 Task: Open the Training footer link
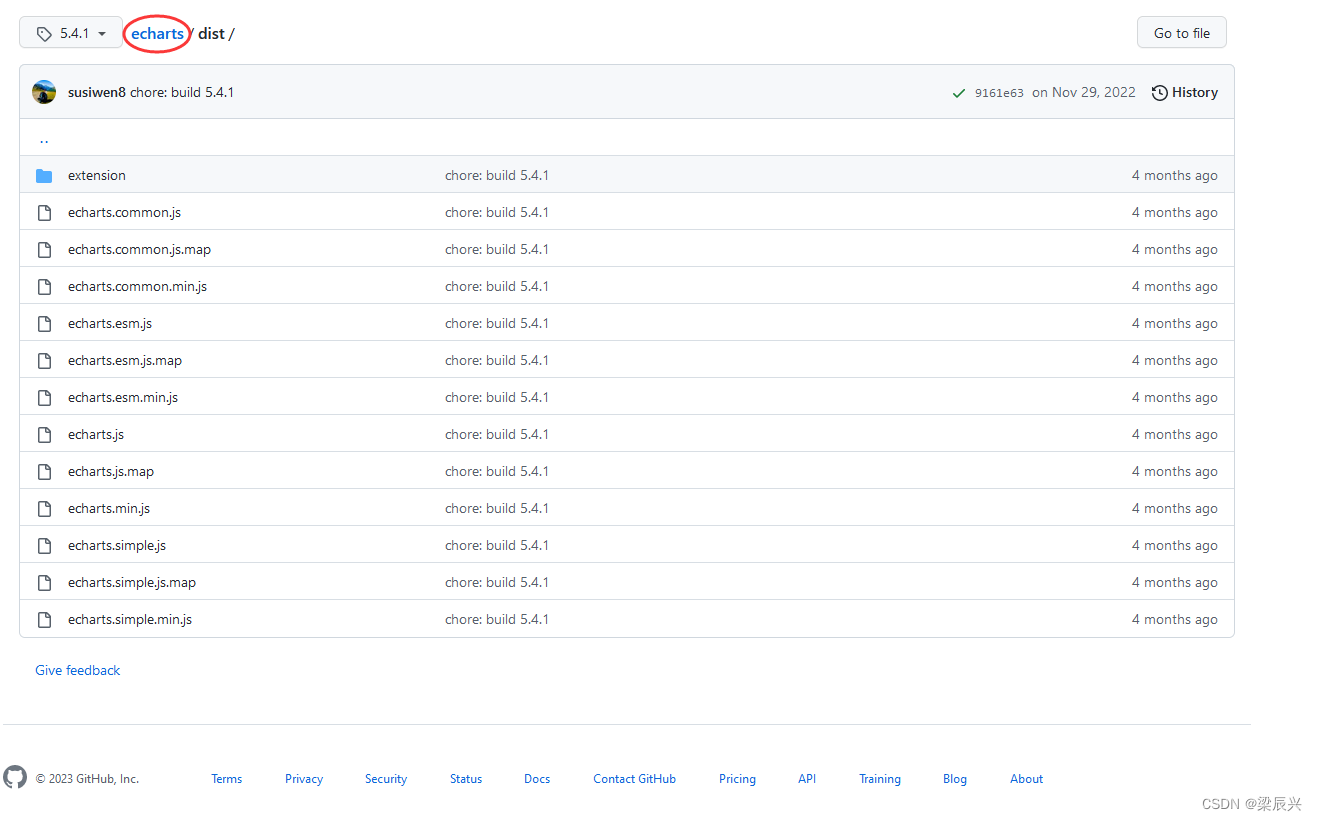[x=880, y=779]
